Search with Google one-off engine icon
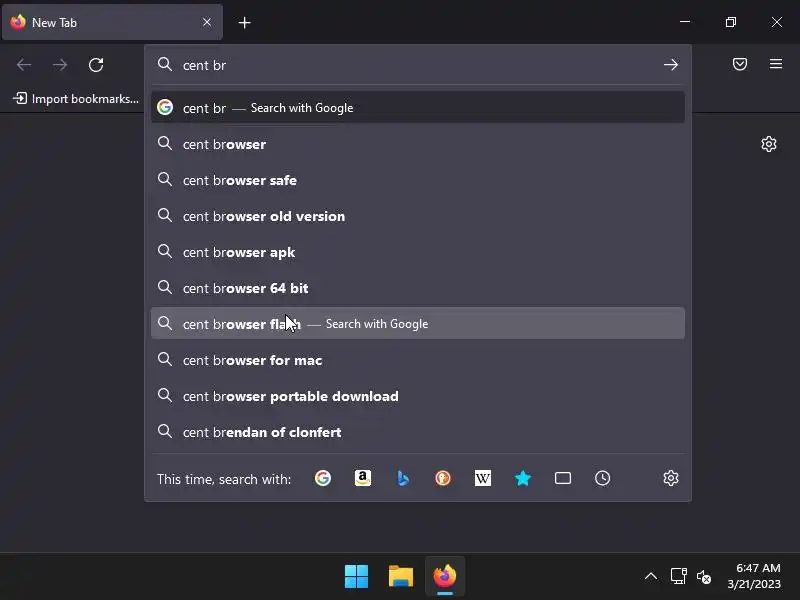This screenshot has height=600, width=800. click(x=322, y=479)
